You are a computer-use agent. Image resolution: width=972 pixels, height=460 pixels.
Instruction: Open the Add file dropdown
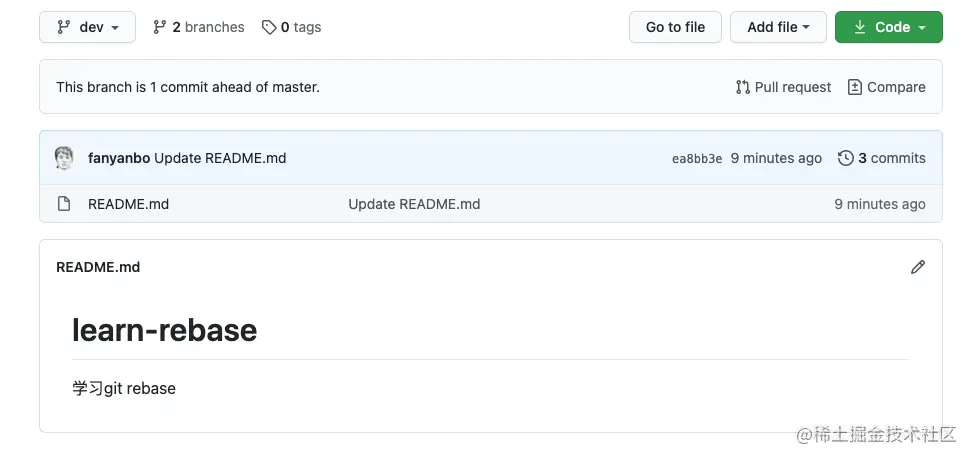[778, 27]
